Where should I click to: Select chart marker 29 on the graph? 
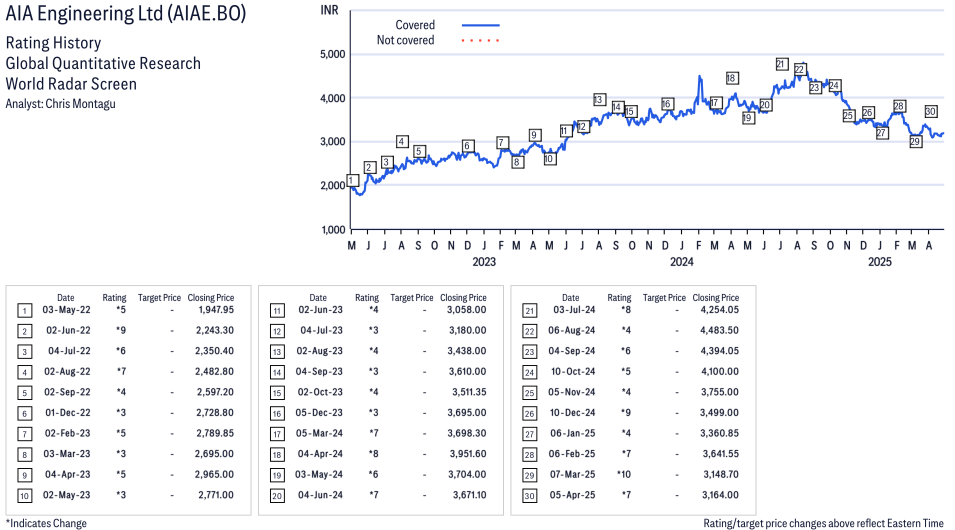pyautogui.click(x=915, y=142)
